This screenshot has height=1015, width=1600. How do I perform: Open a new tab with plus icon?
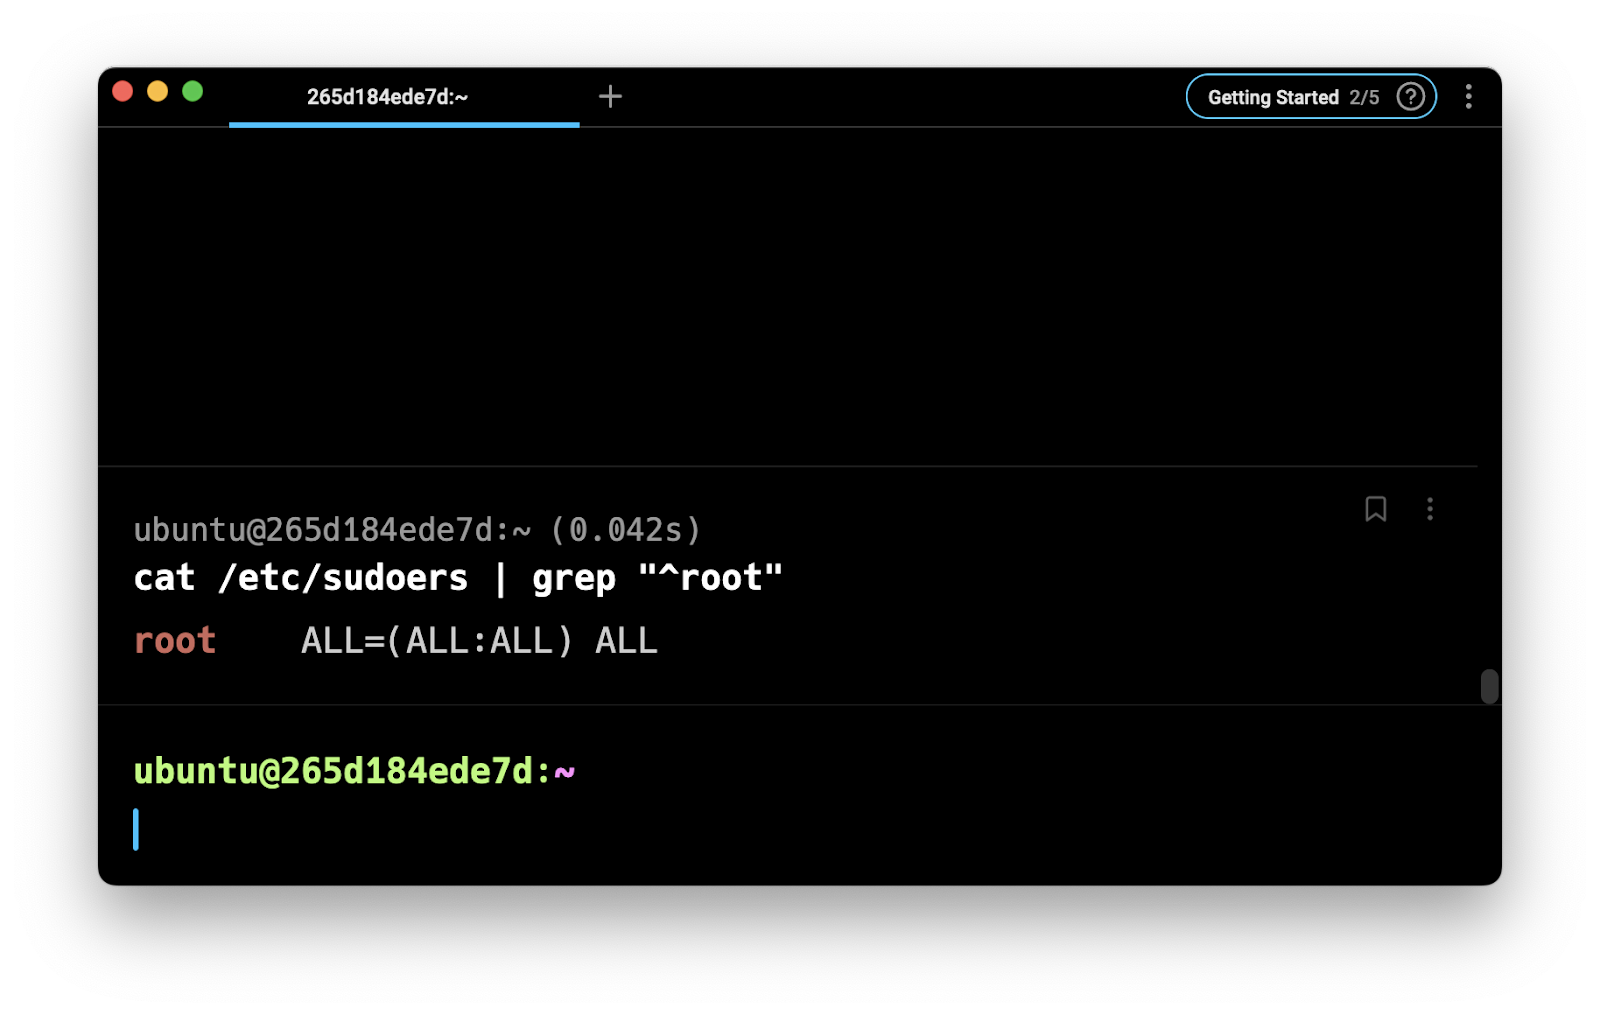click(x=610, y=96)
